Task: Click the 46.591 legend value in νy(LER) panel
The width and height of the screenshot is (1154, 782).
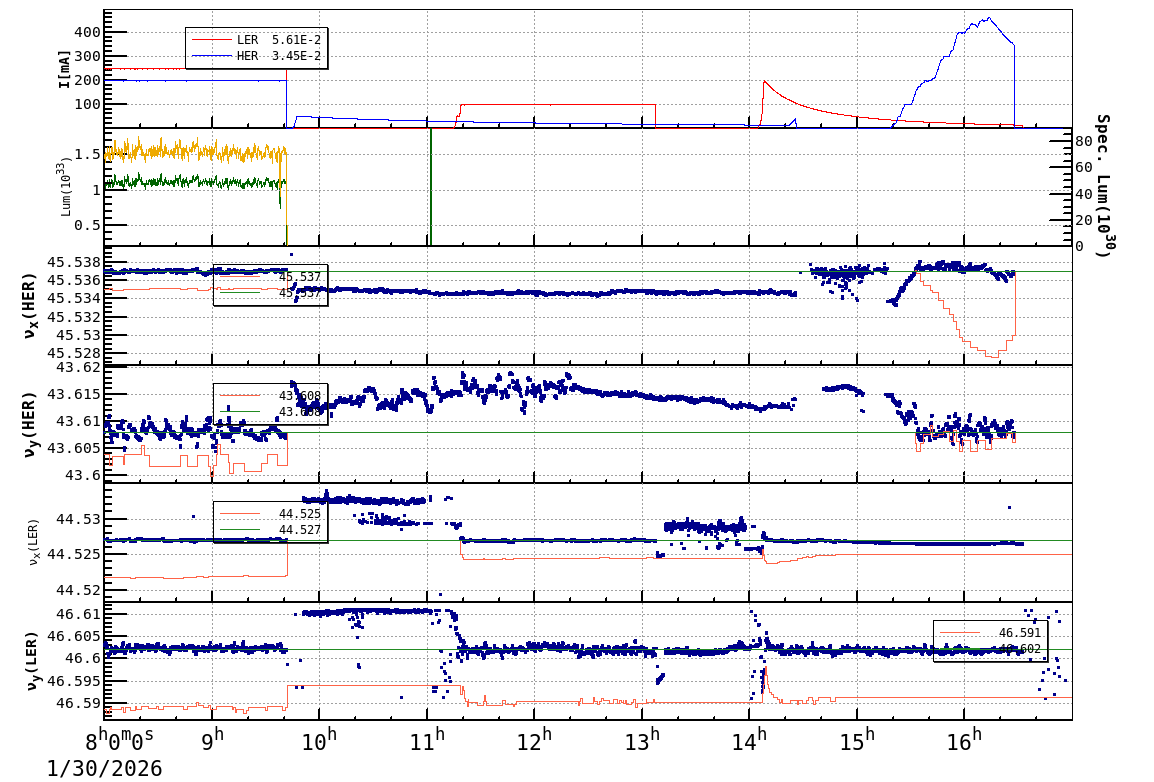Action: click(1020, 633)
